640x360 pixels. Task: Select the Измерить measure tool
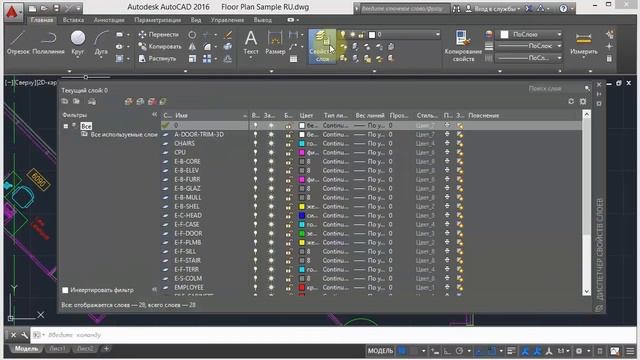pyautogui.click(x=584, y=43)
